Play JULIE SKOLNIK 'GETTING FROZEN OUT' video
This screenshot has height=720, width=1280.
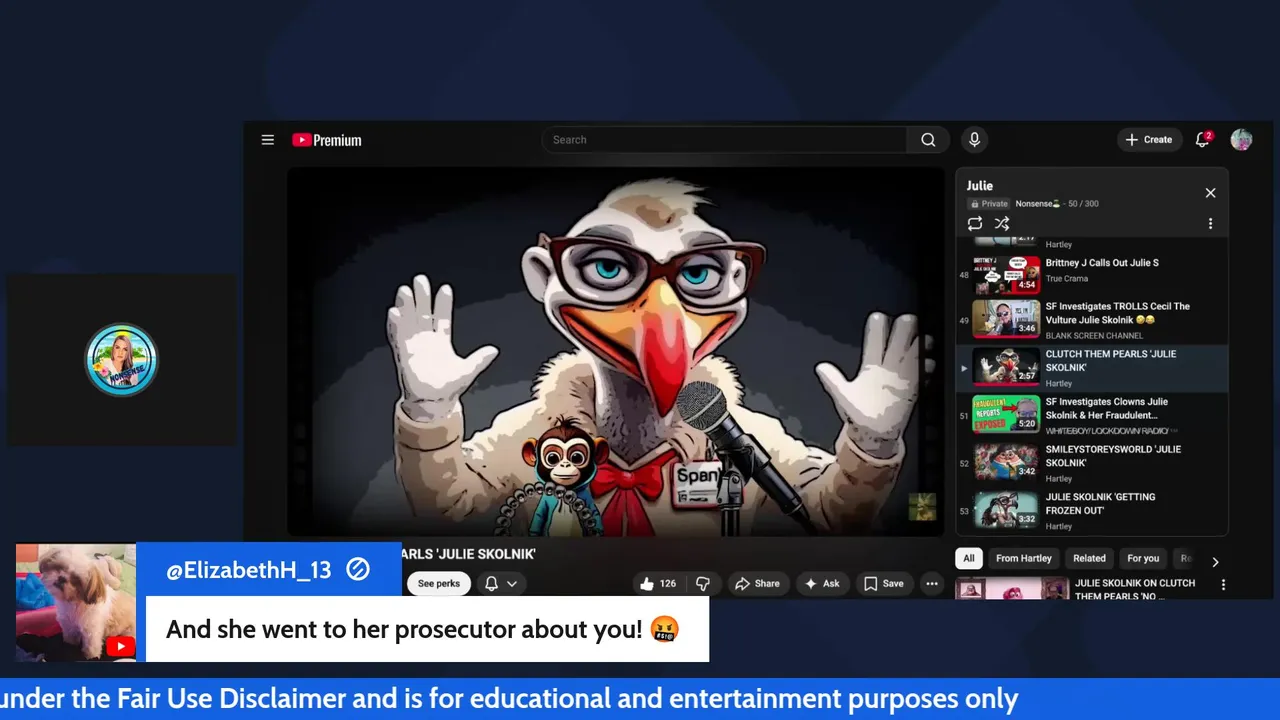tap(1092, 511)
